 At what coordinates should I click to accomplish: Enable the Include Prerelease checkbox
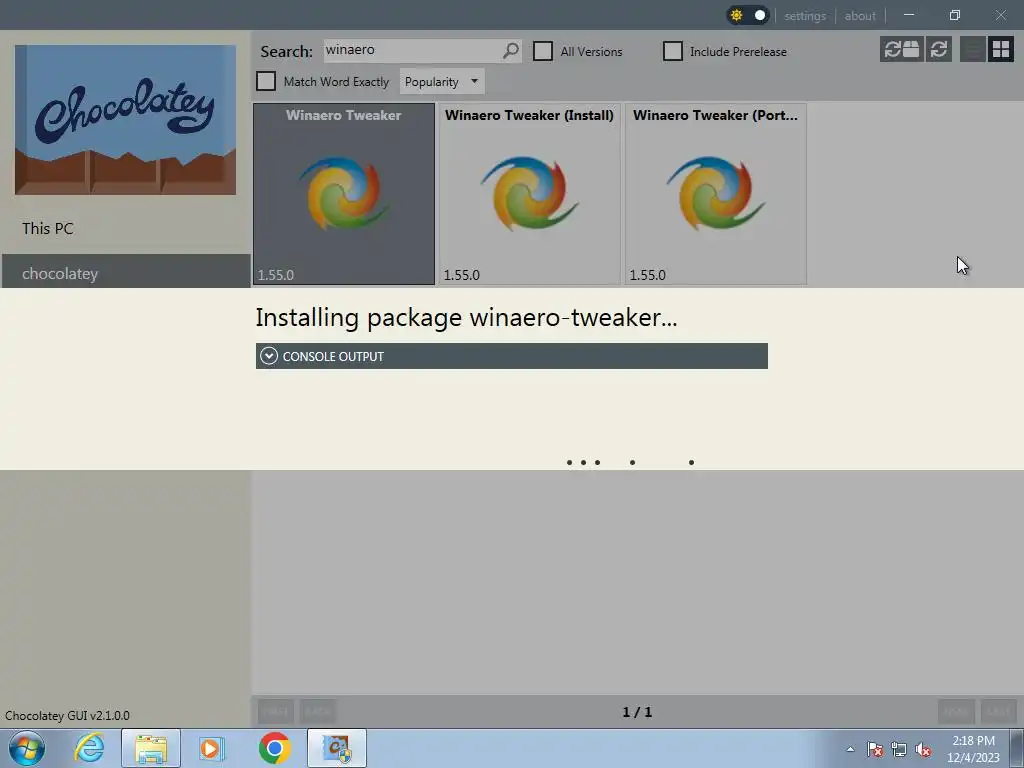tap(673, 51)
